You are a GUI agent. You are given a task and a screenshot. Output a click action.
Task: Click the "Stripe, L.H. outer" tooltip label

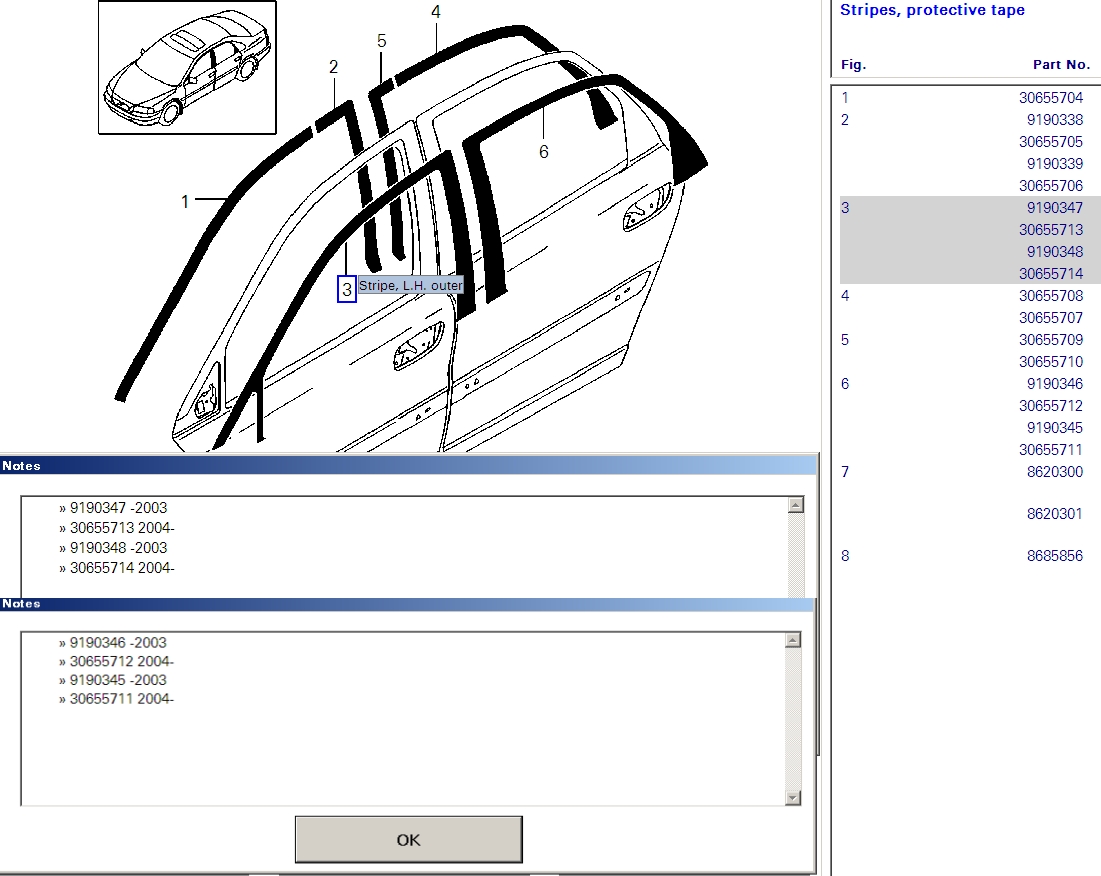tap(410, 286)
